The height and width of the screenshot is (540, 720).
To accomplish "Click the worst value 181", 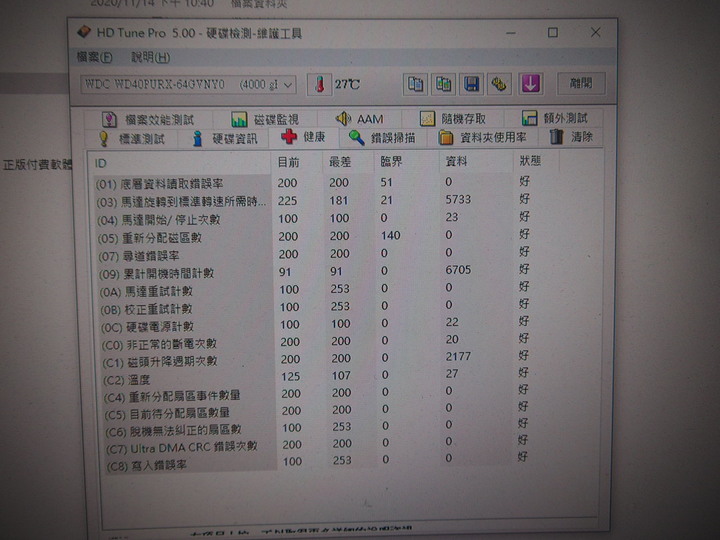I will tap(338, 201).
